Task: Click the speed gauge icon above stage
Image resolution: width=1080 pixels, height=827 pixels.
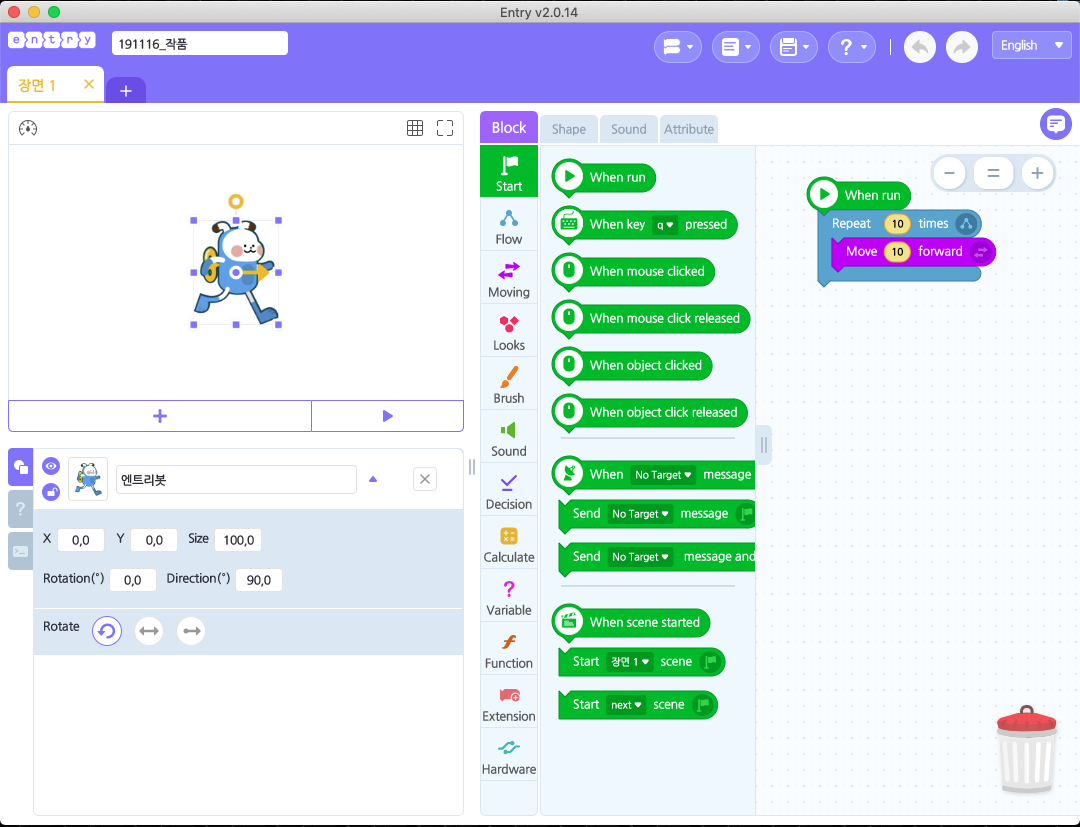Action: [x=28, y=128]
